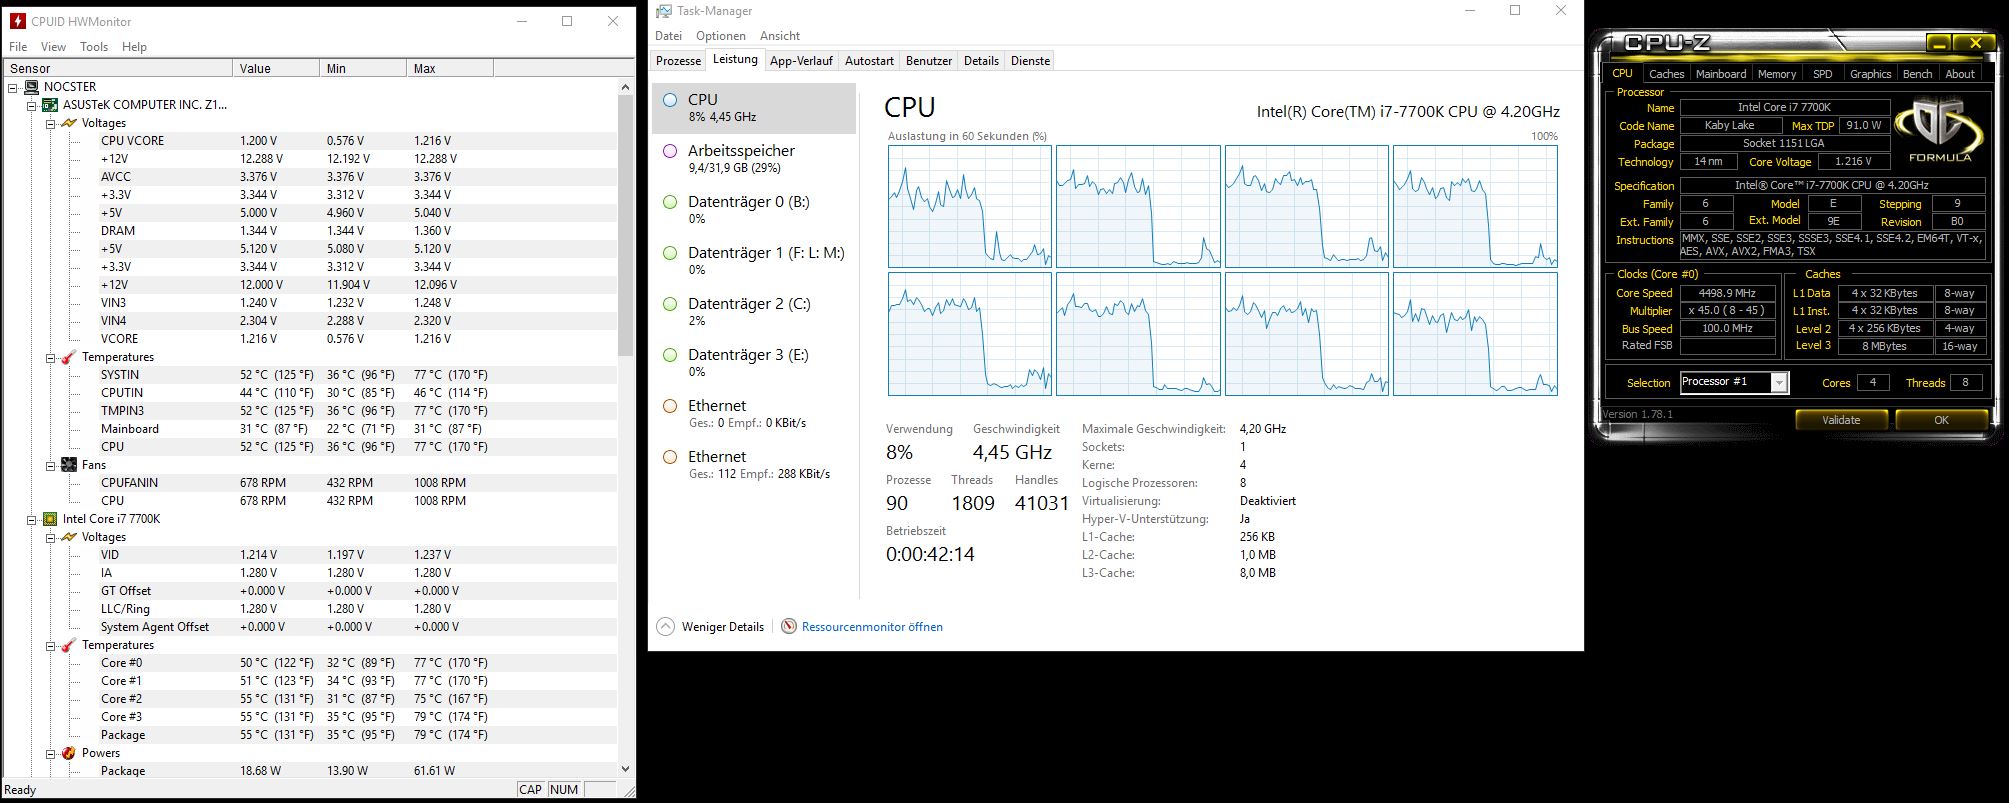Minimize the CPU-Z window with yellow button
2009x803 pixels.
point(1938,43)
